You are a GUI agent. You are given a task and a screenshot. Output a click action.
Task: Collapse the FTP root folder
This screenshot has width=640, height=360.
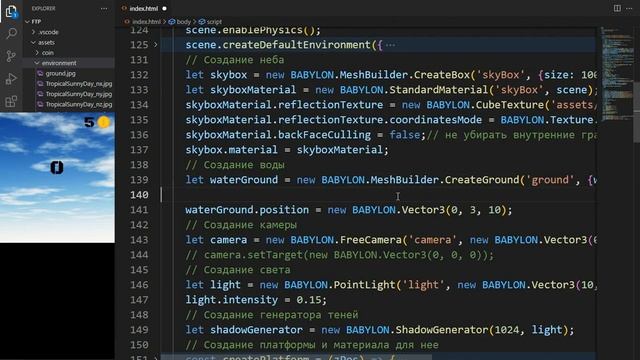27,22
